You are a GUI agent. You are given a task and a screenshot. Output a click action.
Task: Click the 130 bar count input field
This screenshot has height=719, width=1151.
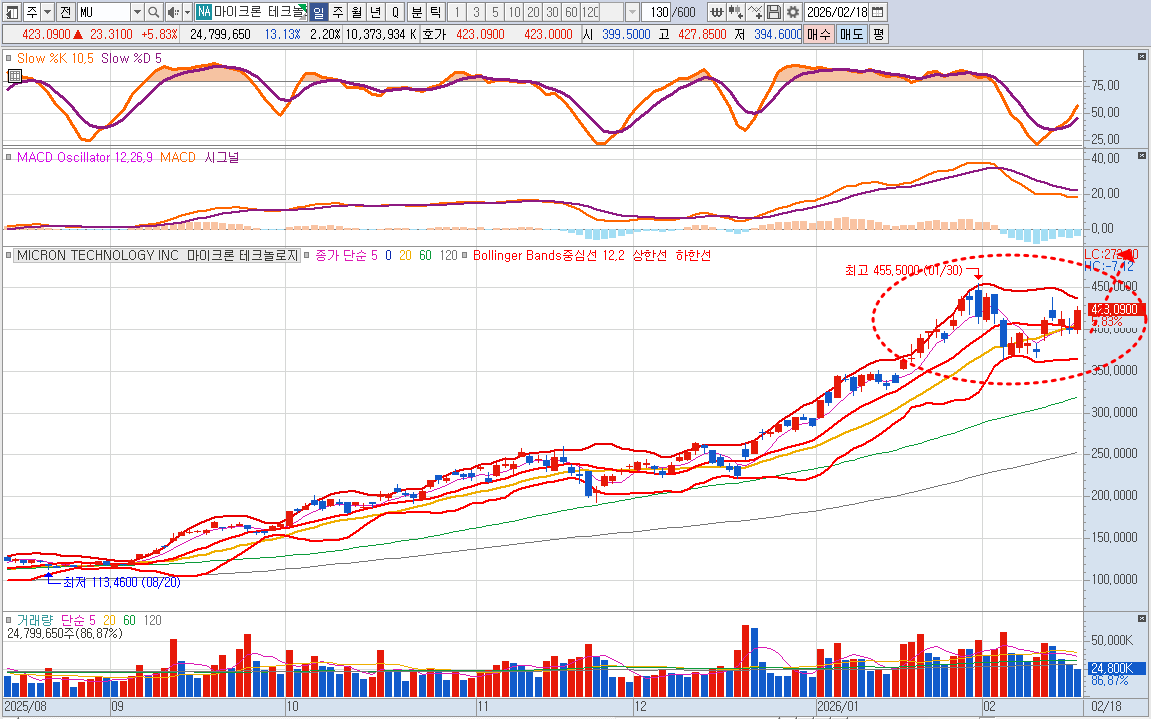[x=656, y=12]
